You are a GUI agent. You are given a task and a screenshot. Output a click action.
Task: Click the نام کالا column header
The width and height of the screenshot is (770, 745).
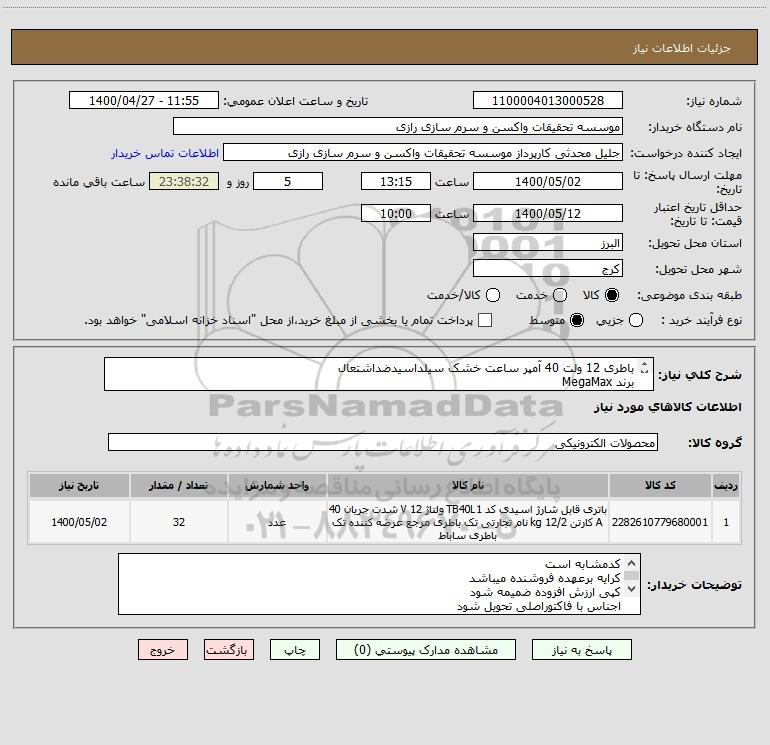tap(468, 485)
